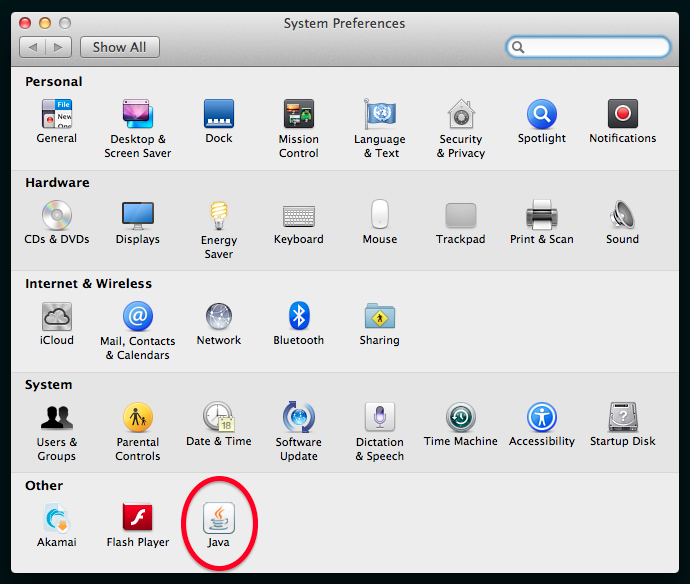
Task: Click the Energy Saver icon
Action: tap(218, 216)
